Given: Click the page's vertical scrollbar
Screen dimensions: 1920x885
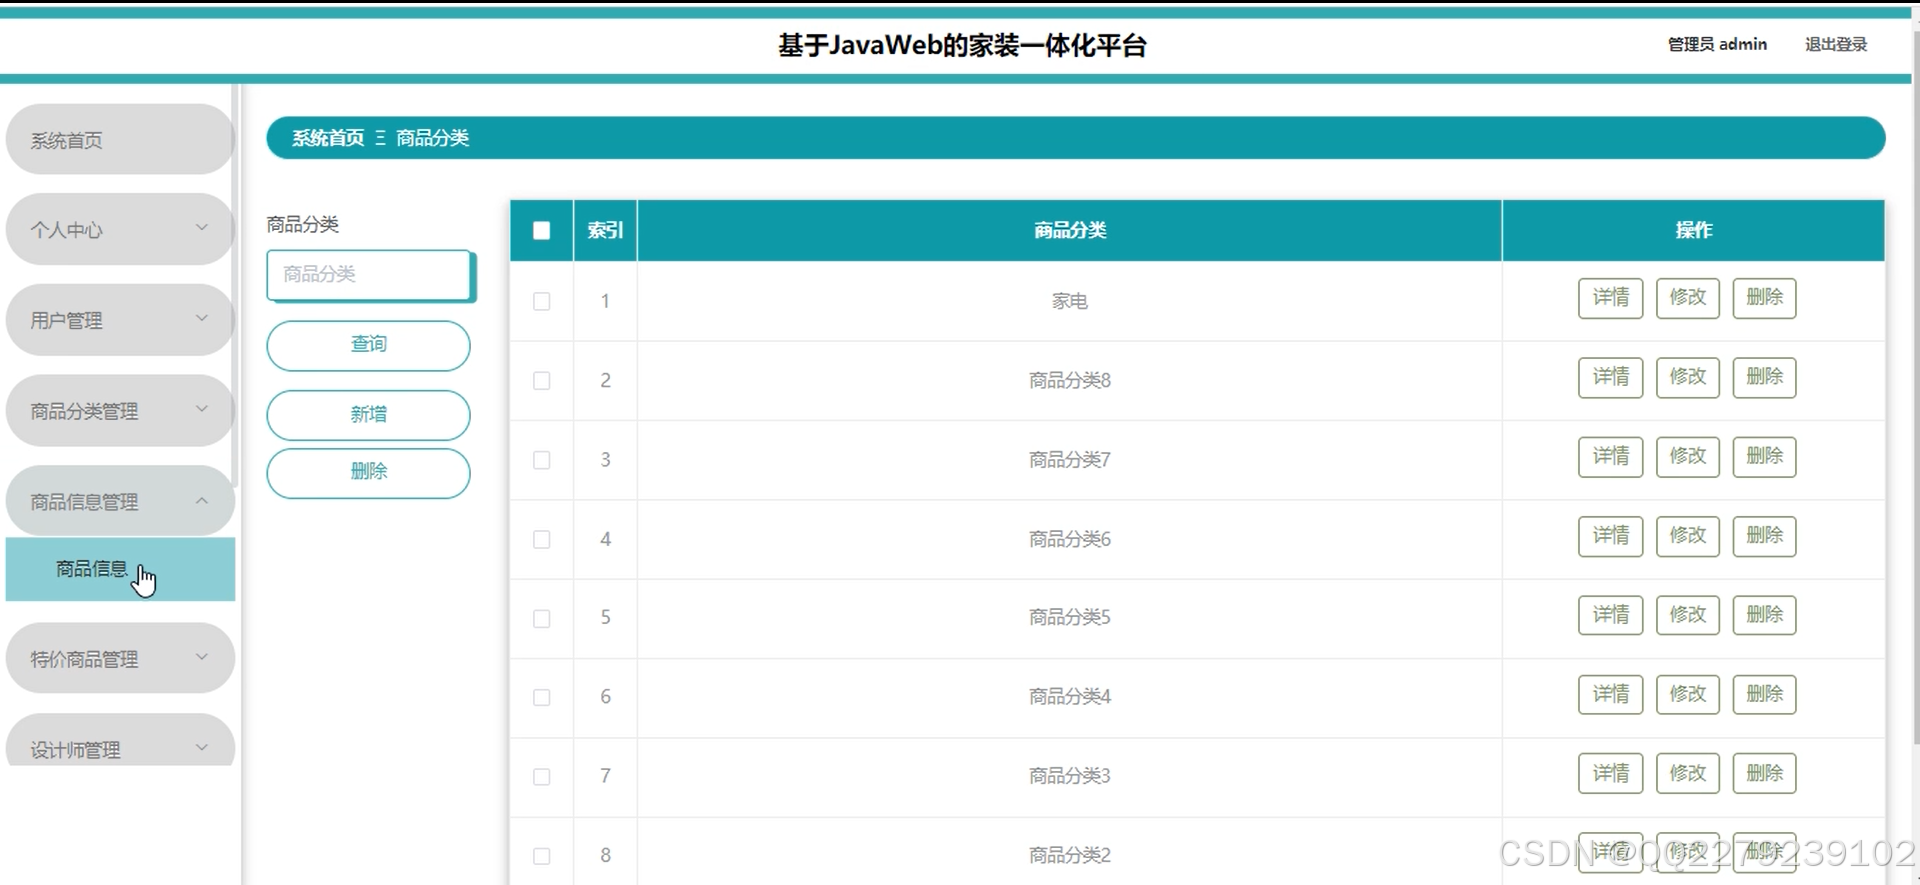Looking at the screenshot, I should [1914, 400].
